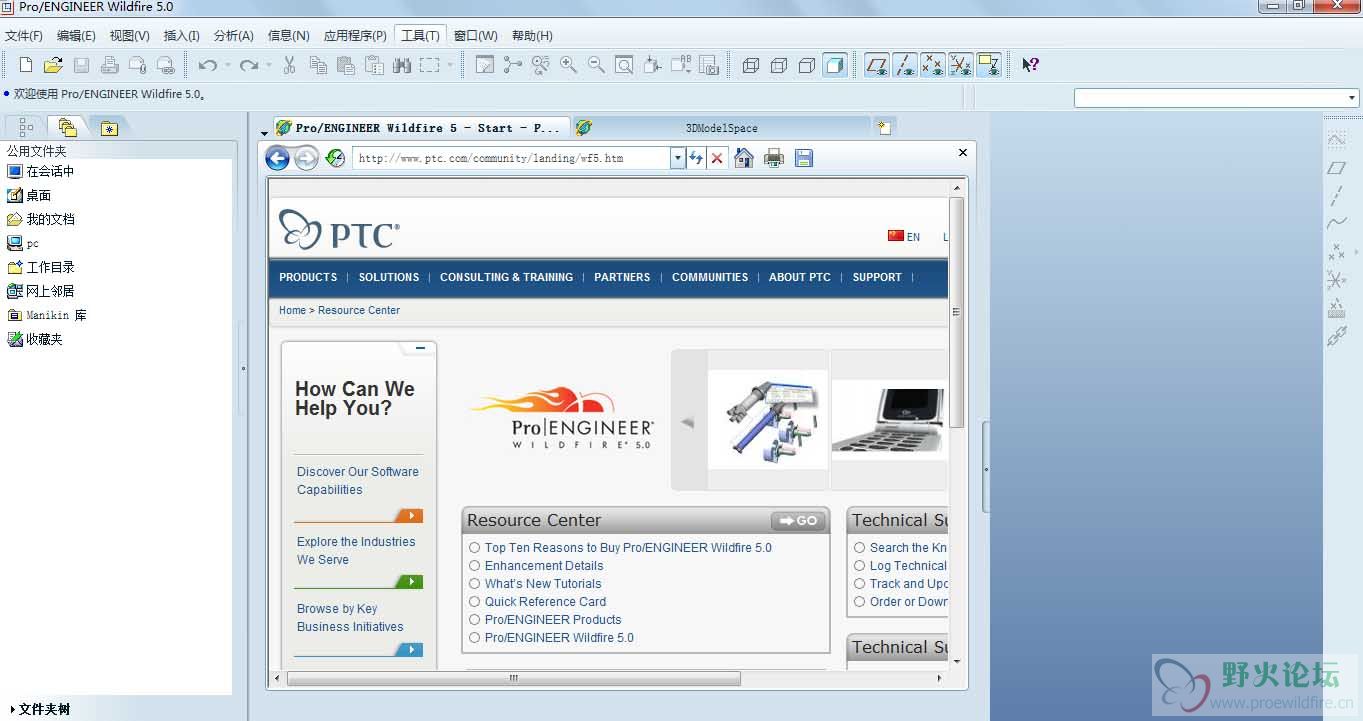Select Hidden Line display style icon
This screenshot has height=721, width=1363.
click(x=779, y=65)
